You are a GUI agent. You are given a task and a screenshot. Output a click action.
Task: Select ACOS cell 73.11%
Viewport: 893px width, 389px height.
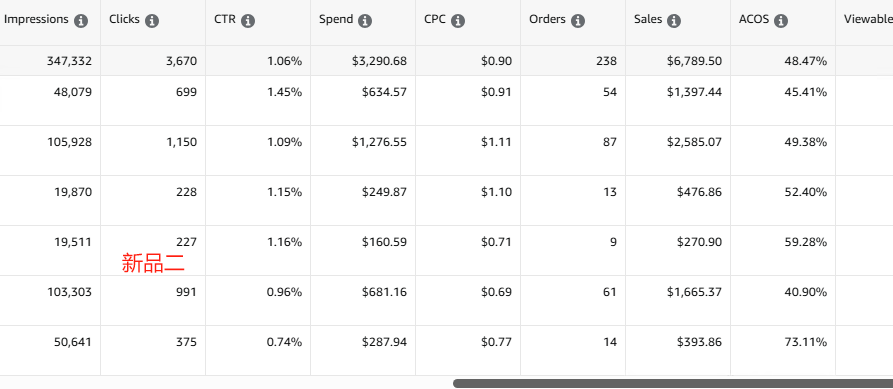[x=805, y=342]
